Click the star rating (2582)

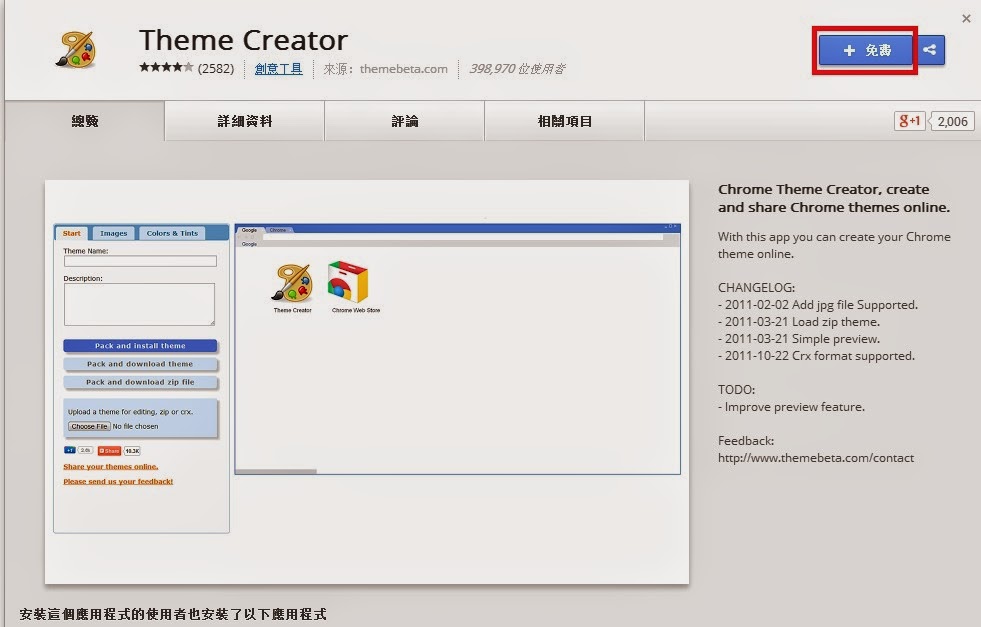click(186, 68)
